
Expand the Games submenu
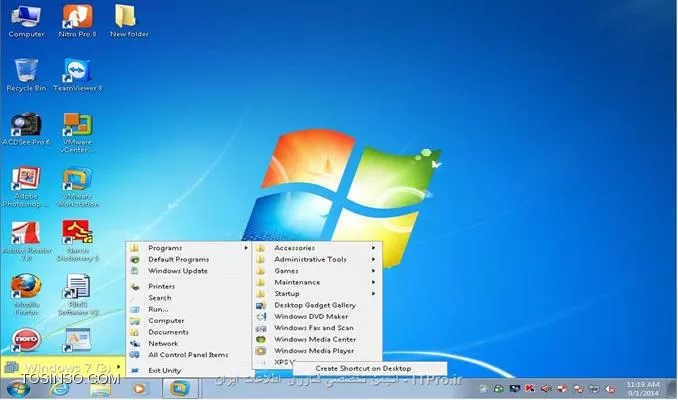(316, 271)
